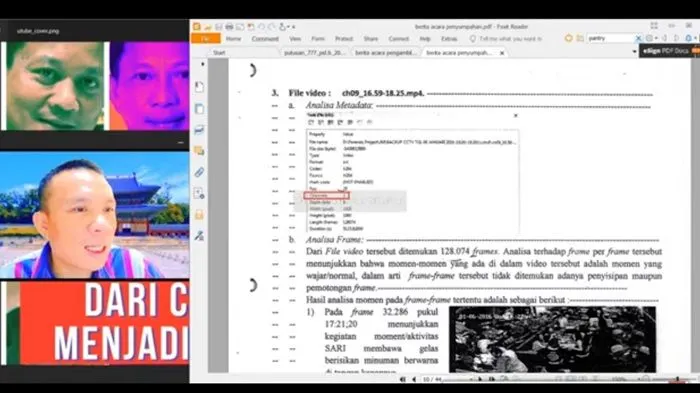Go to the first page using status bar button
This screenshot has height=393, width=700.
[x=403, y=379]
